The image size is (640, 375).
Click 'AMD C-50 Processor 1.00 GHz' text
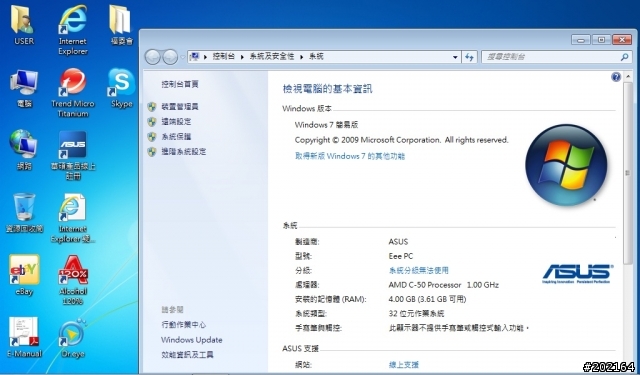click(x=444, y=285)
